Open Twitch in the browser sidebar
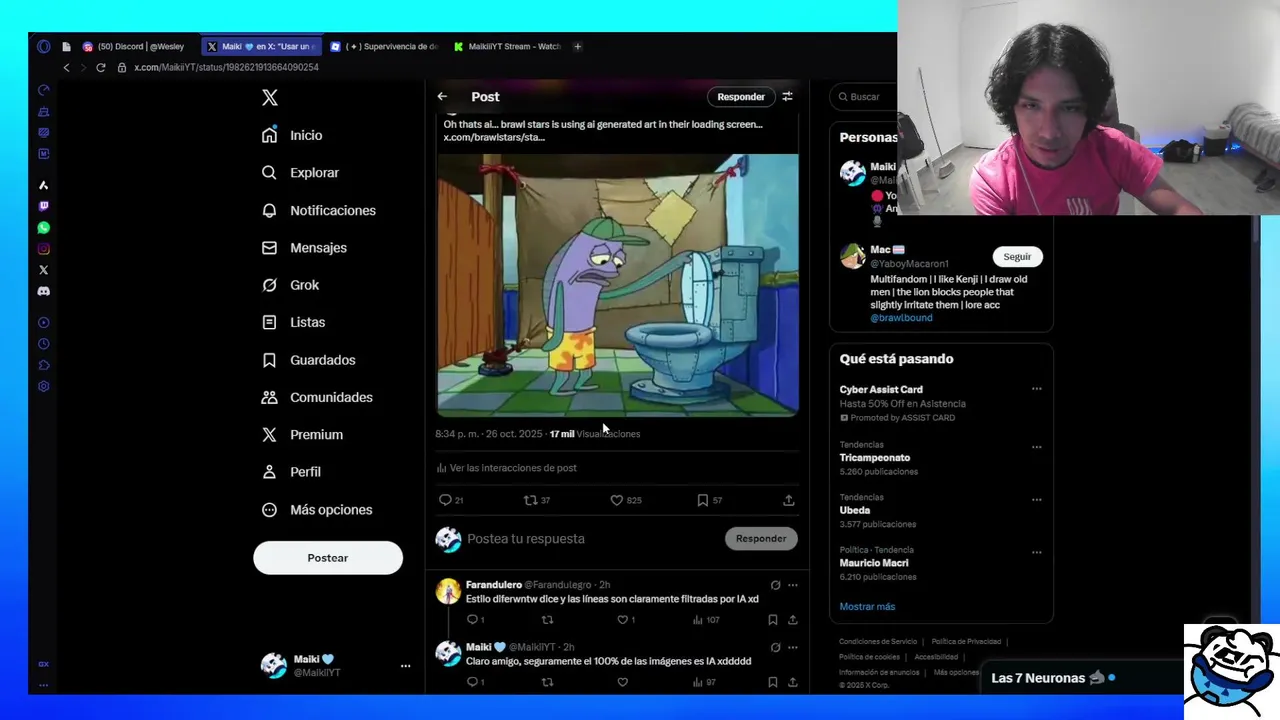1280x720 pixels. (43, 206)
